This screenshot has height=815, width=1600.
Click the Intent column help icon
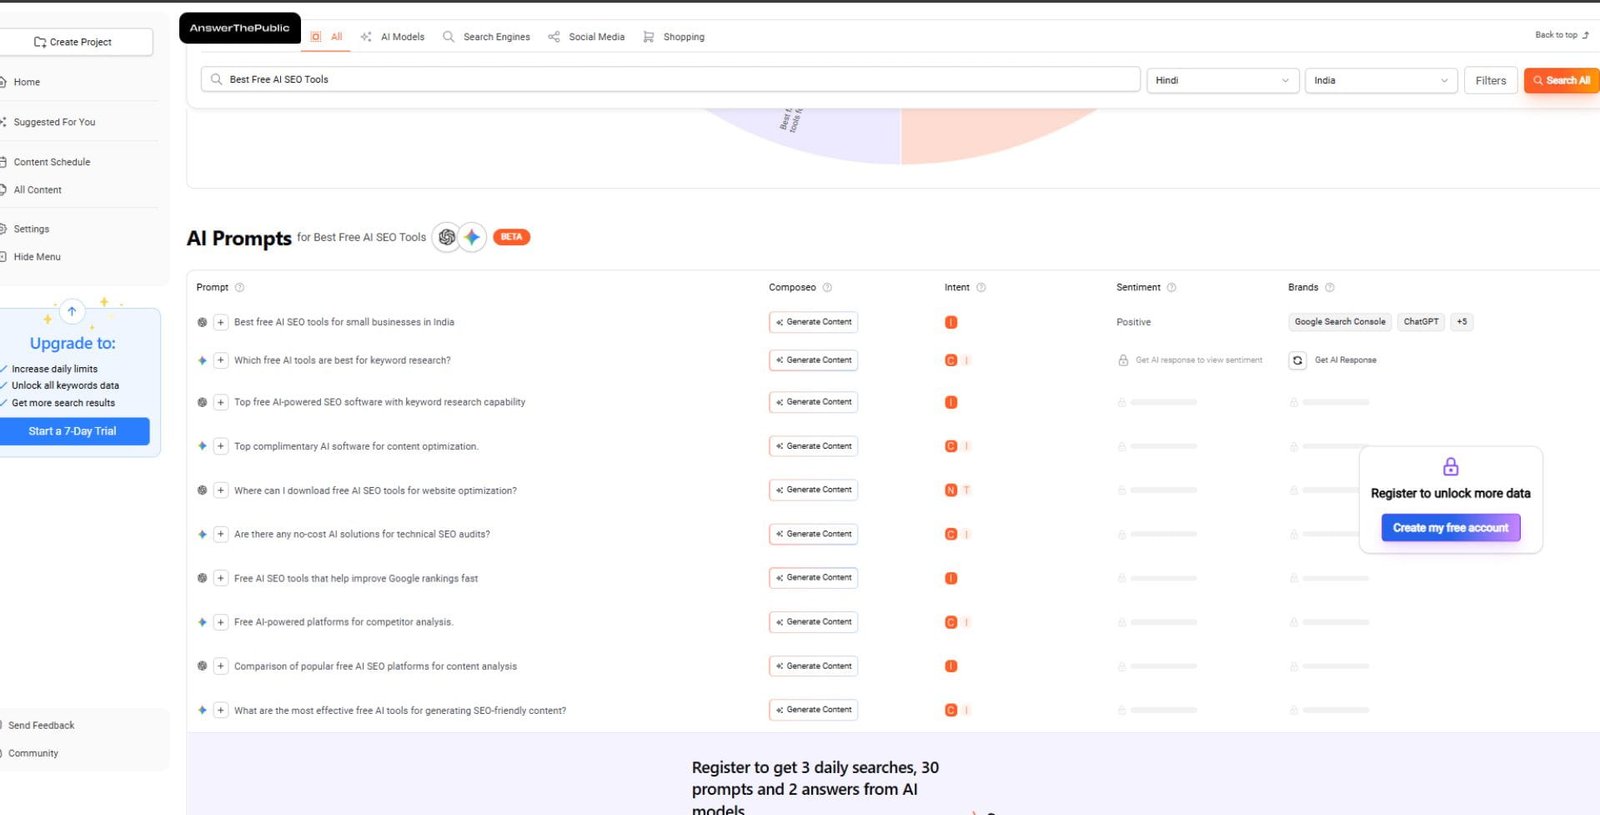click(x=981, y=287)
